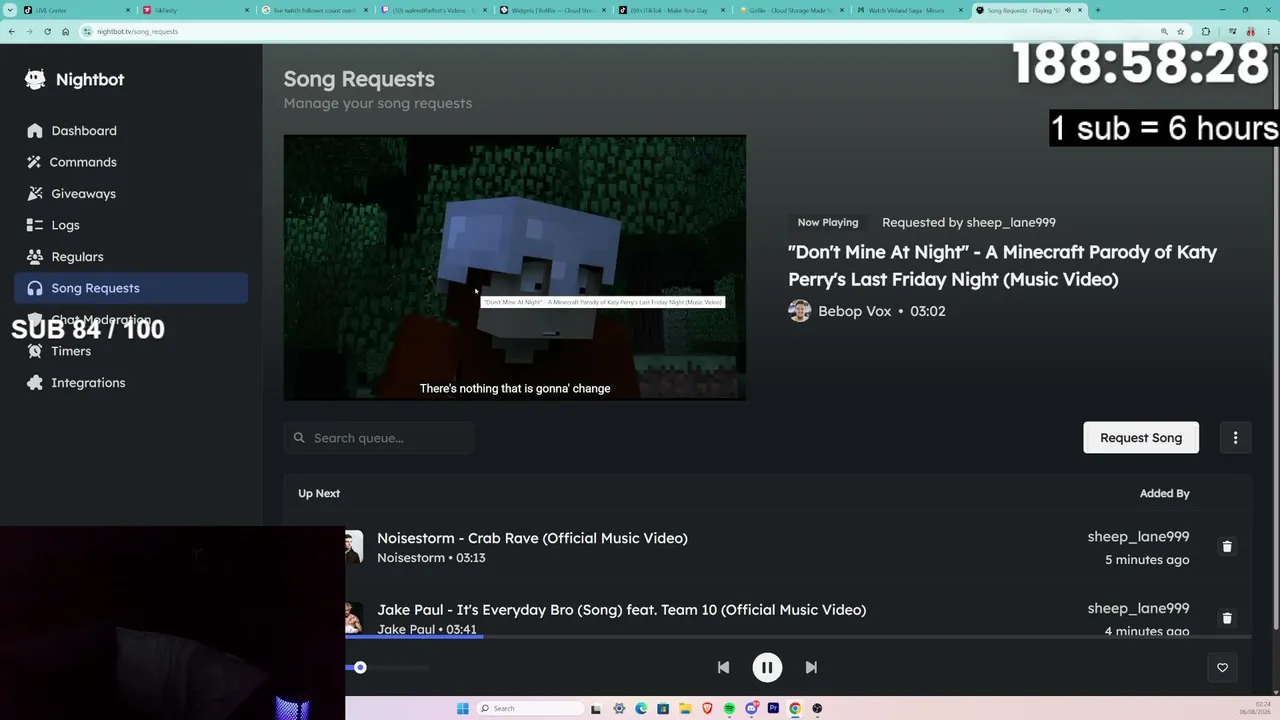Click the heart favorite icon
This screenshot has height=720, width=1280.
coord(1222,668)
